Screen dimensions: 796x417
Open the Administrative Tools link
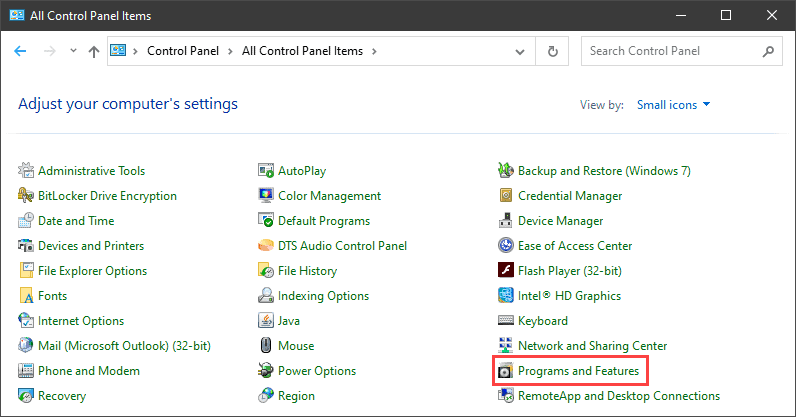(x=91, y=171)
